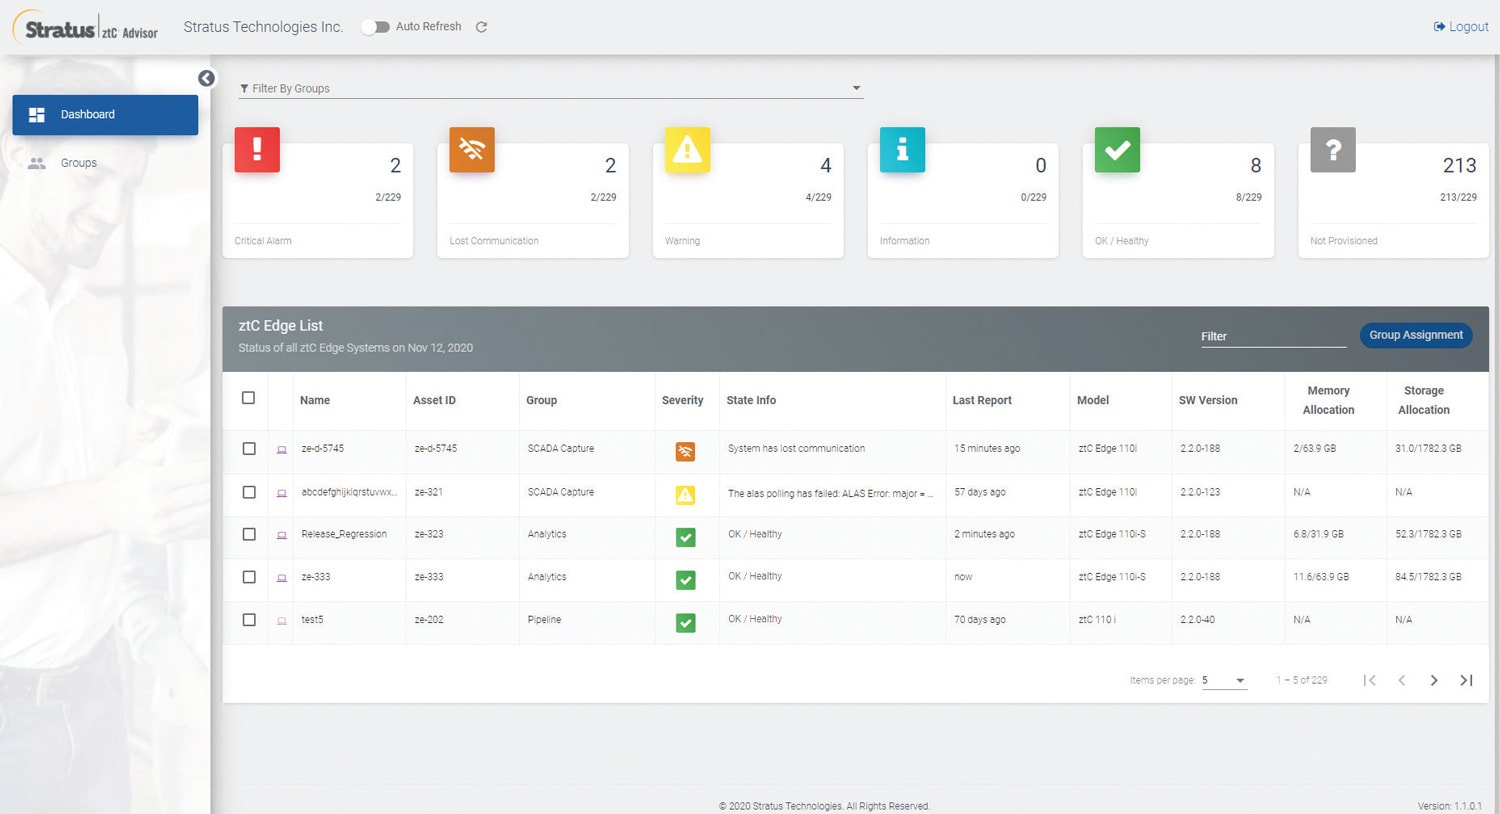Click the green OK / Healthy checkmark icon
1500x814 pixels.
[x=1117, y=150]
